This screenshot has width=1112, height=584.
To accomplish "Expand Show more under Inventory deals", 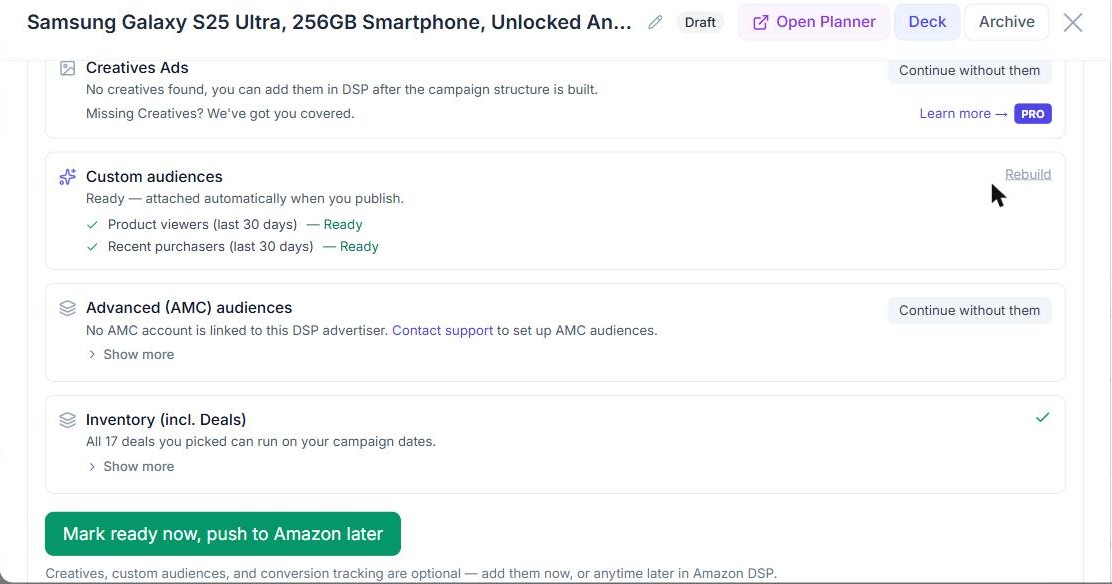I will coord(130,466).
